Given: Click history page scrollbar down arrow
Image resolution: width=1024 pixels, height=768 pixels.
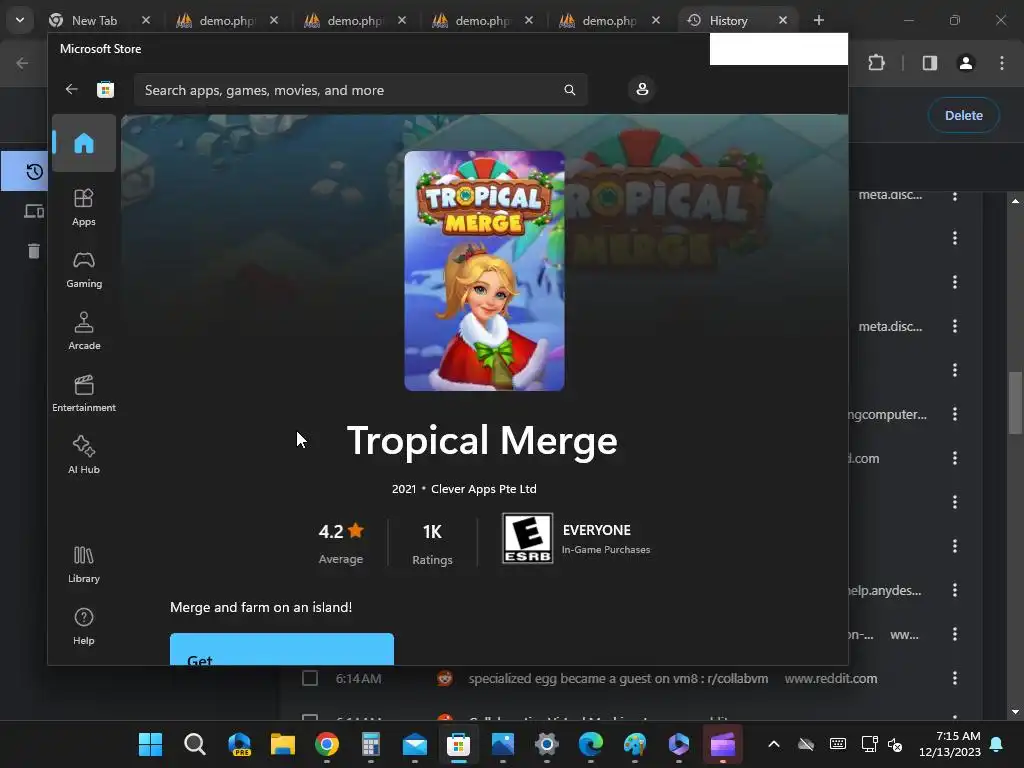Looking at the screenshot, I should [1015, 712].
